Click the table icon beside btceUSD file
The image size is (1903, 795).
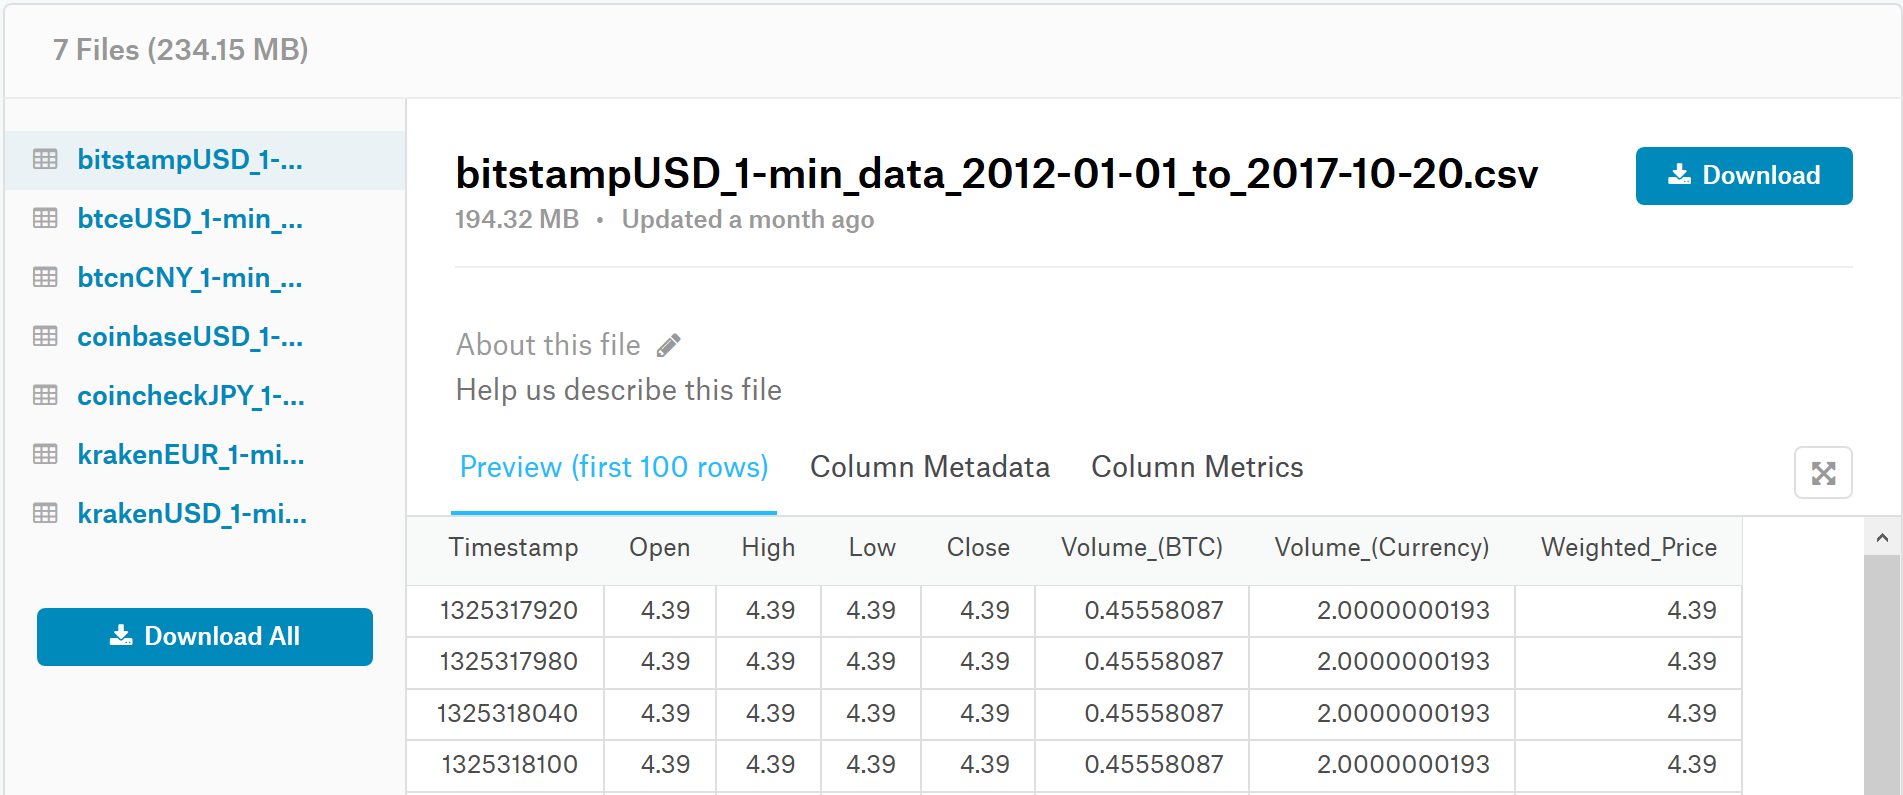point(45,218)
